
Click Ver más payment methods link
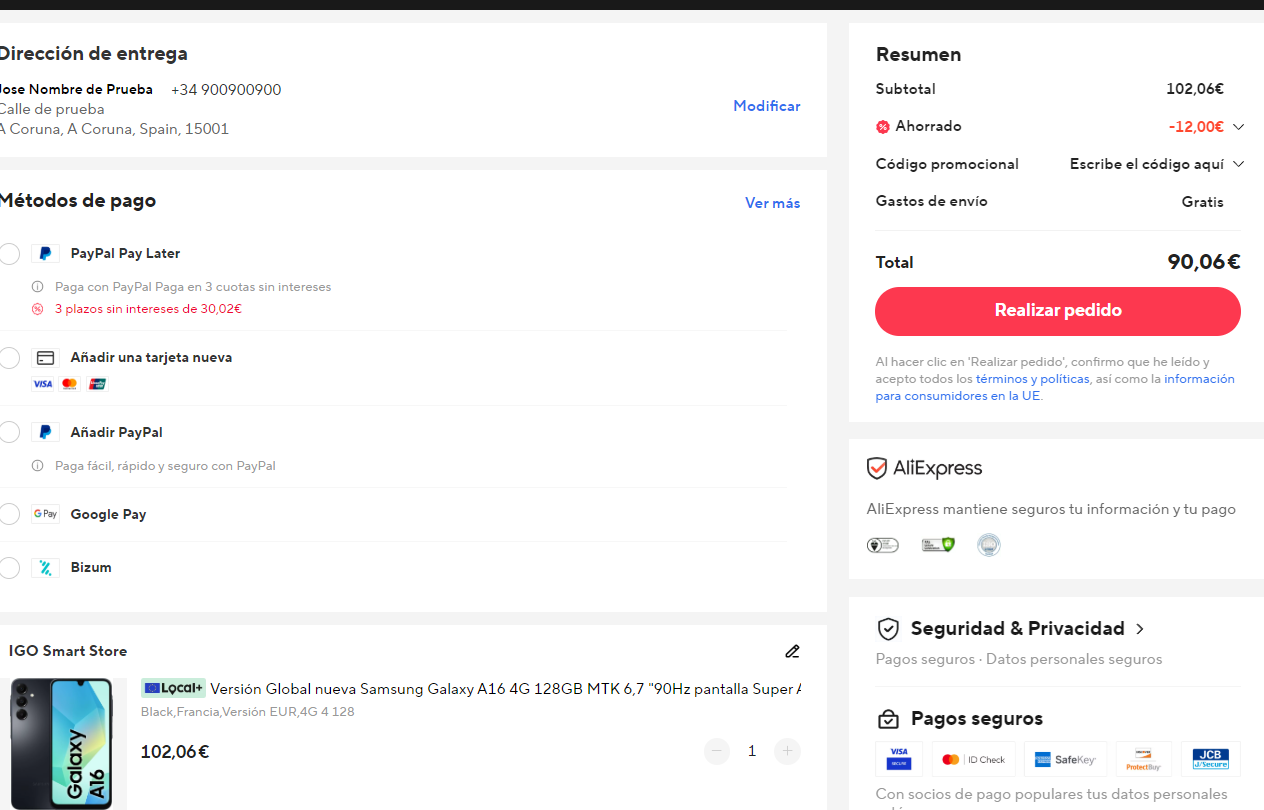click(x=773, y=203)
